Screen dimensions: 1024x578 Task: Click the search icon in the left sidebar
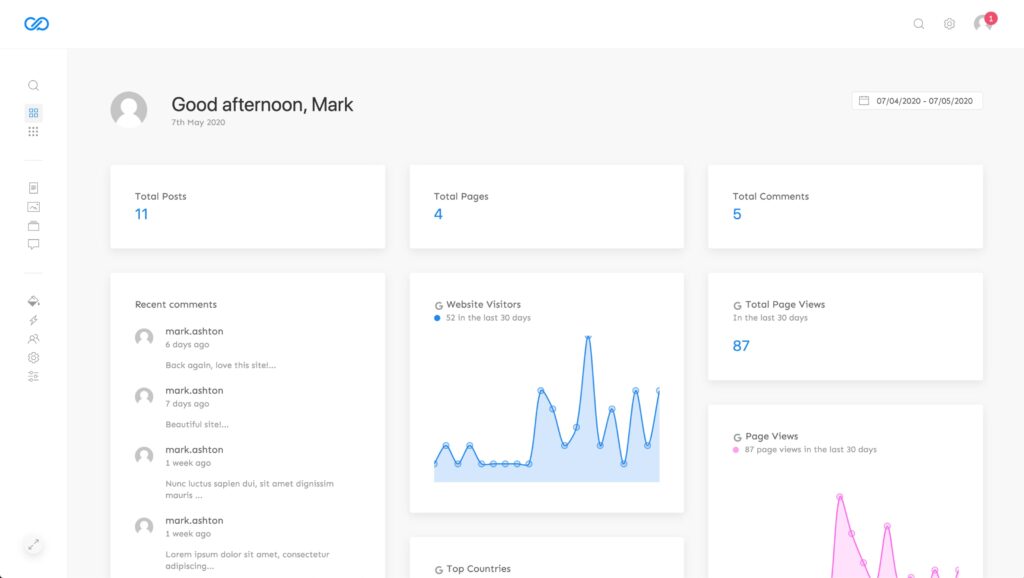point(33,86)
